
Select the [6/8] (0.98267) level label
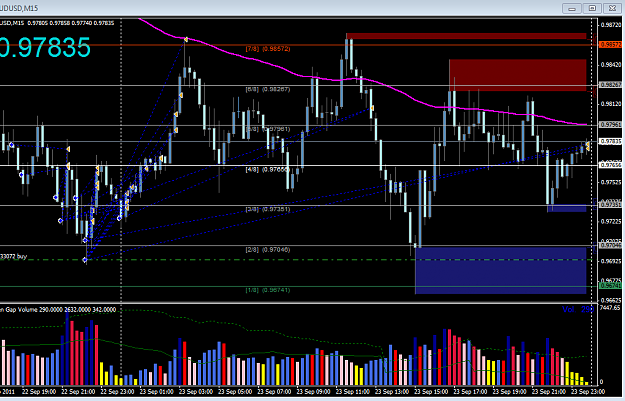[x=268, y=89]
